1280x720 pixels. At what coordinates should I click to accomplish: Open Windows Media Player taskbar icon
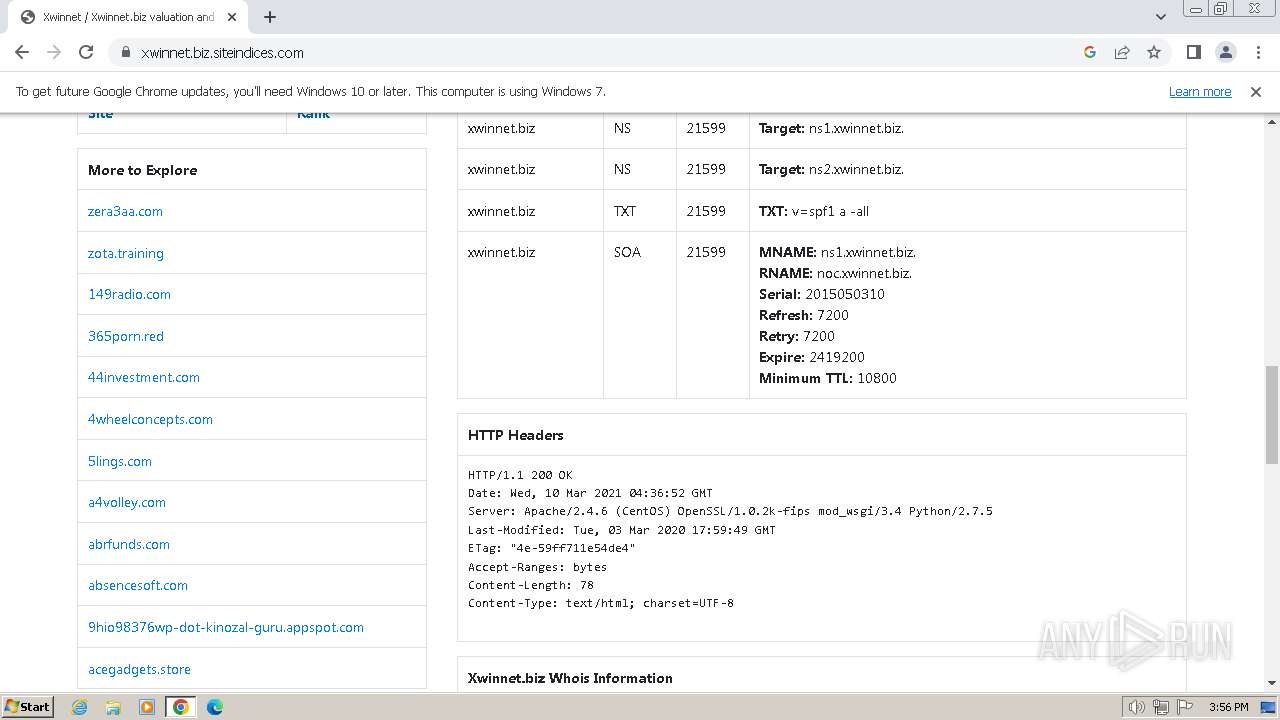(x=147, y=707)
